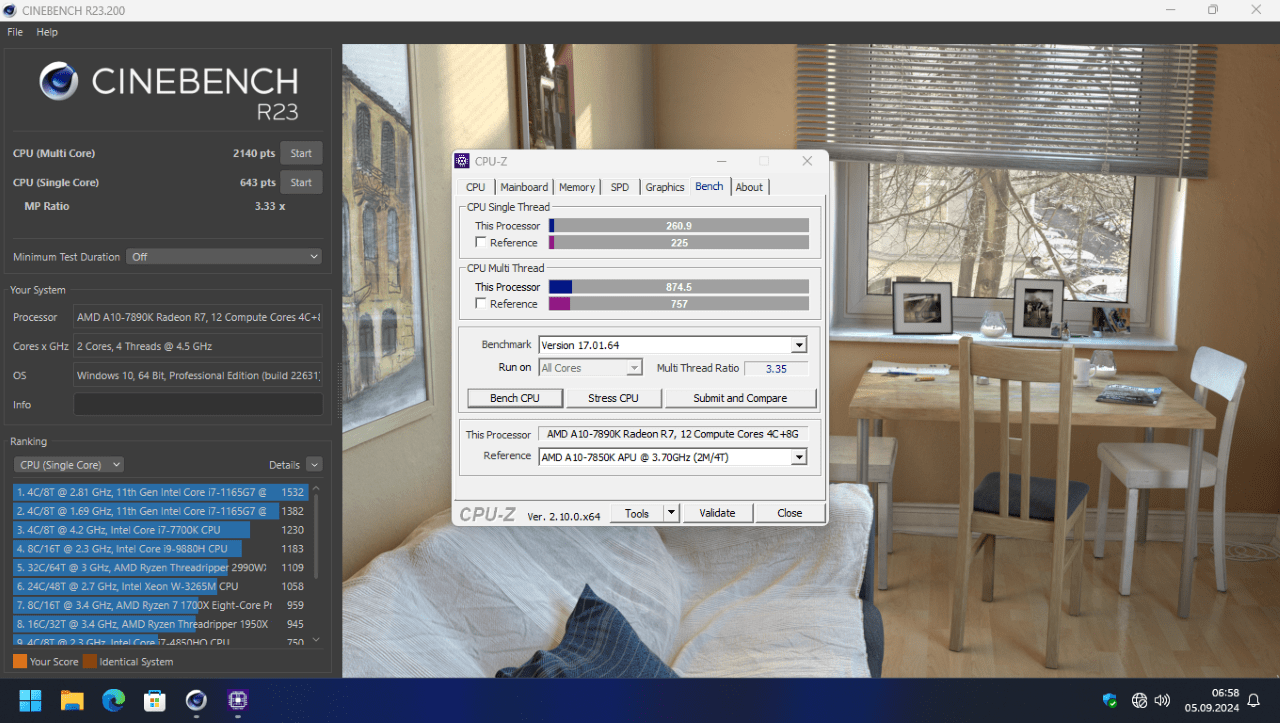Image resolution: width=1280 pixels, height=723 pixels.
Task: Select ranking entry Intel Xeon W-3265M CPU
Action: tap(160, 586)
